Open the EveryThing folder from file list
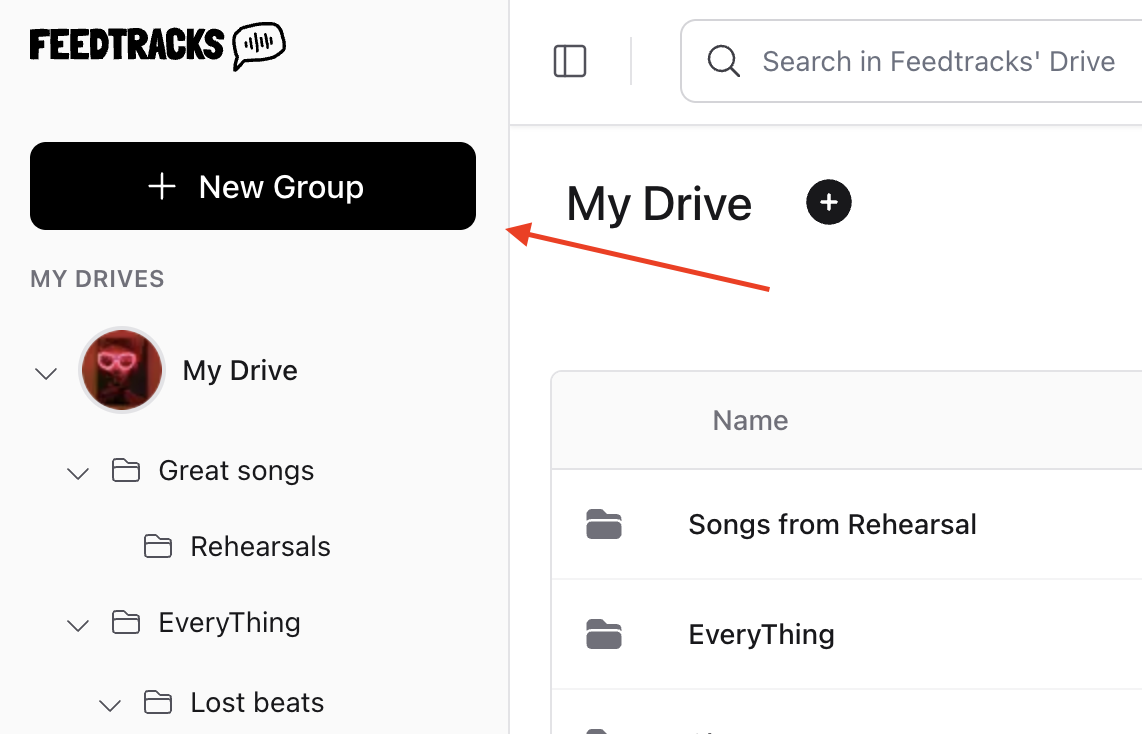The height and width of the screenshot is (734, 1142). tap(761, 634)
